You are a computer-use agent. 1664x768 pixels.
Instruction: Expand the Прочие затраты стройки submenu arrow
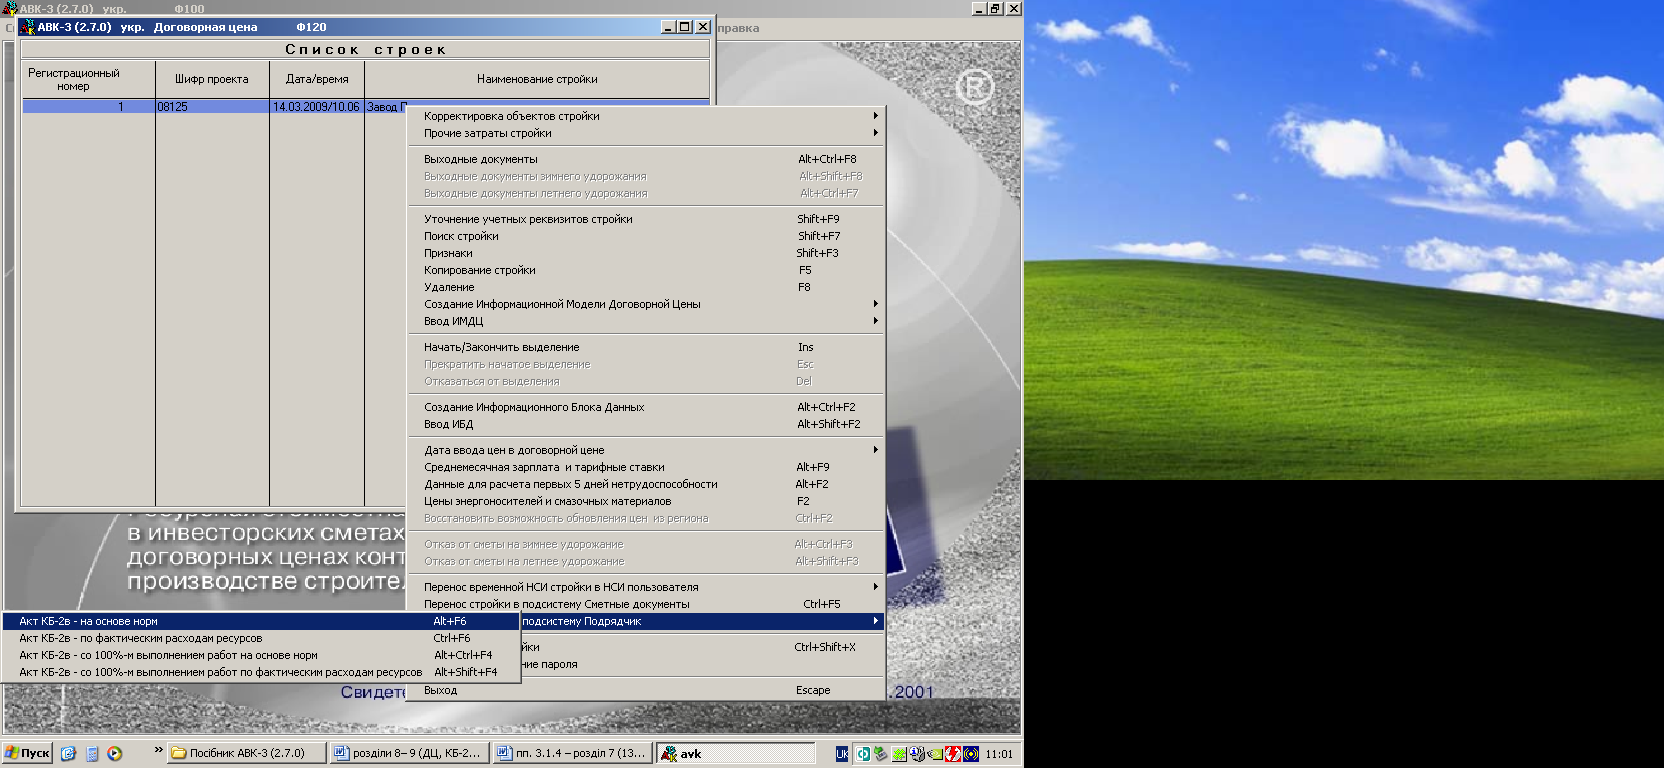pos(875,133)
